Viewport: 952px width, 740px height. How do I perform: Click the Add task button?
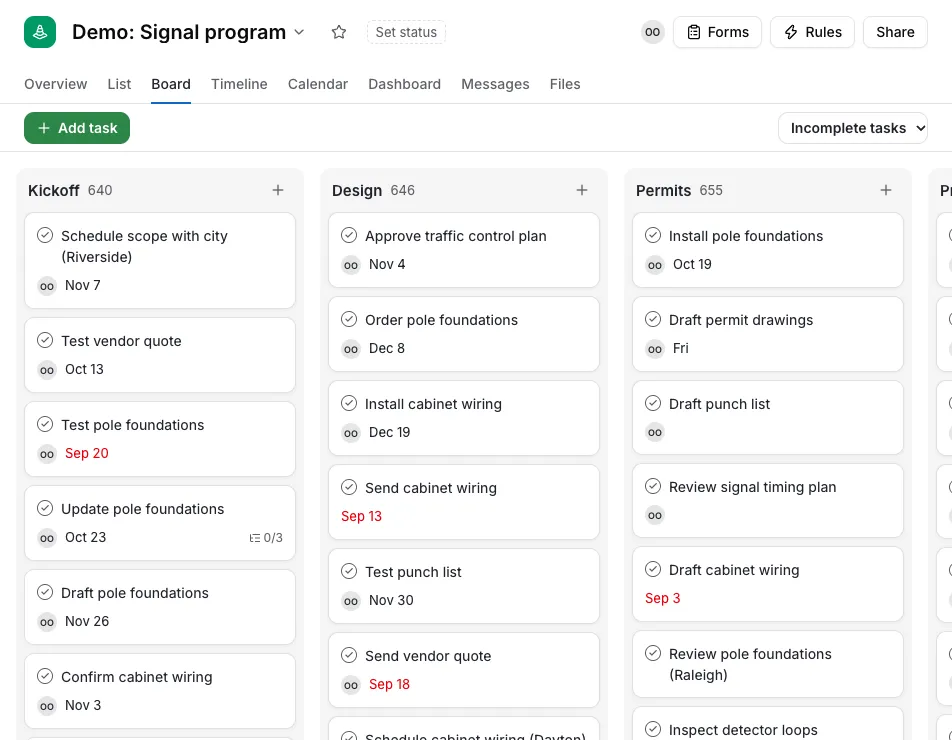[77, 128]
